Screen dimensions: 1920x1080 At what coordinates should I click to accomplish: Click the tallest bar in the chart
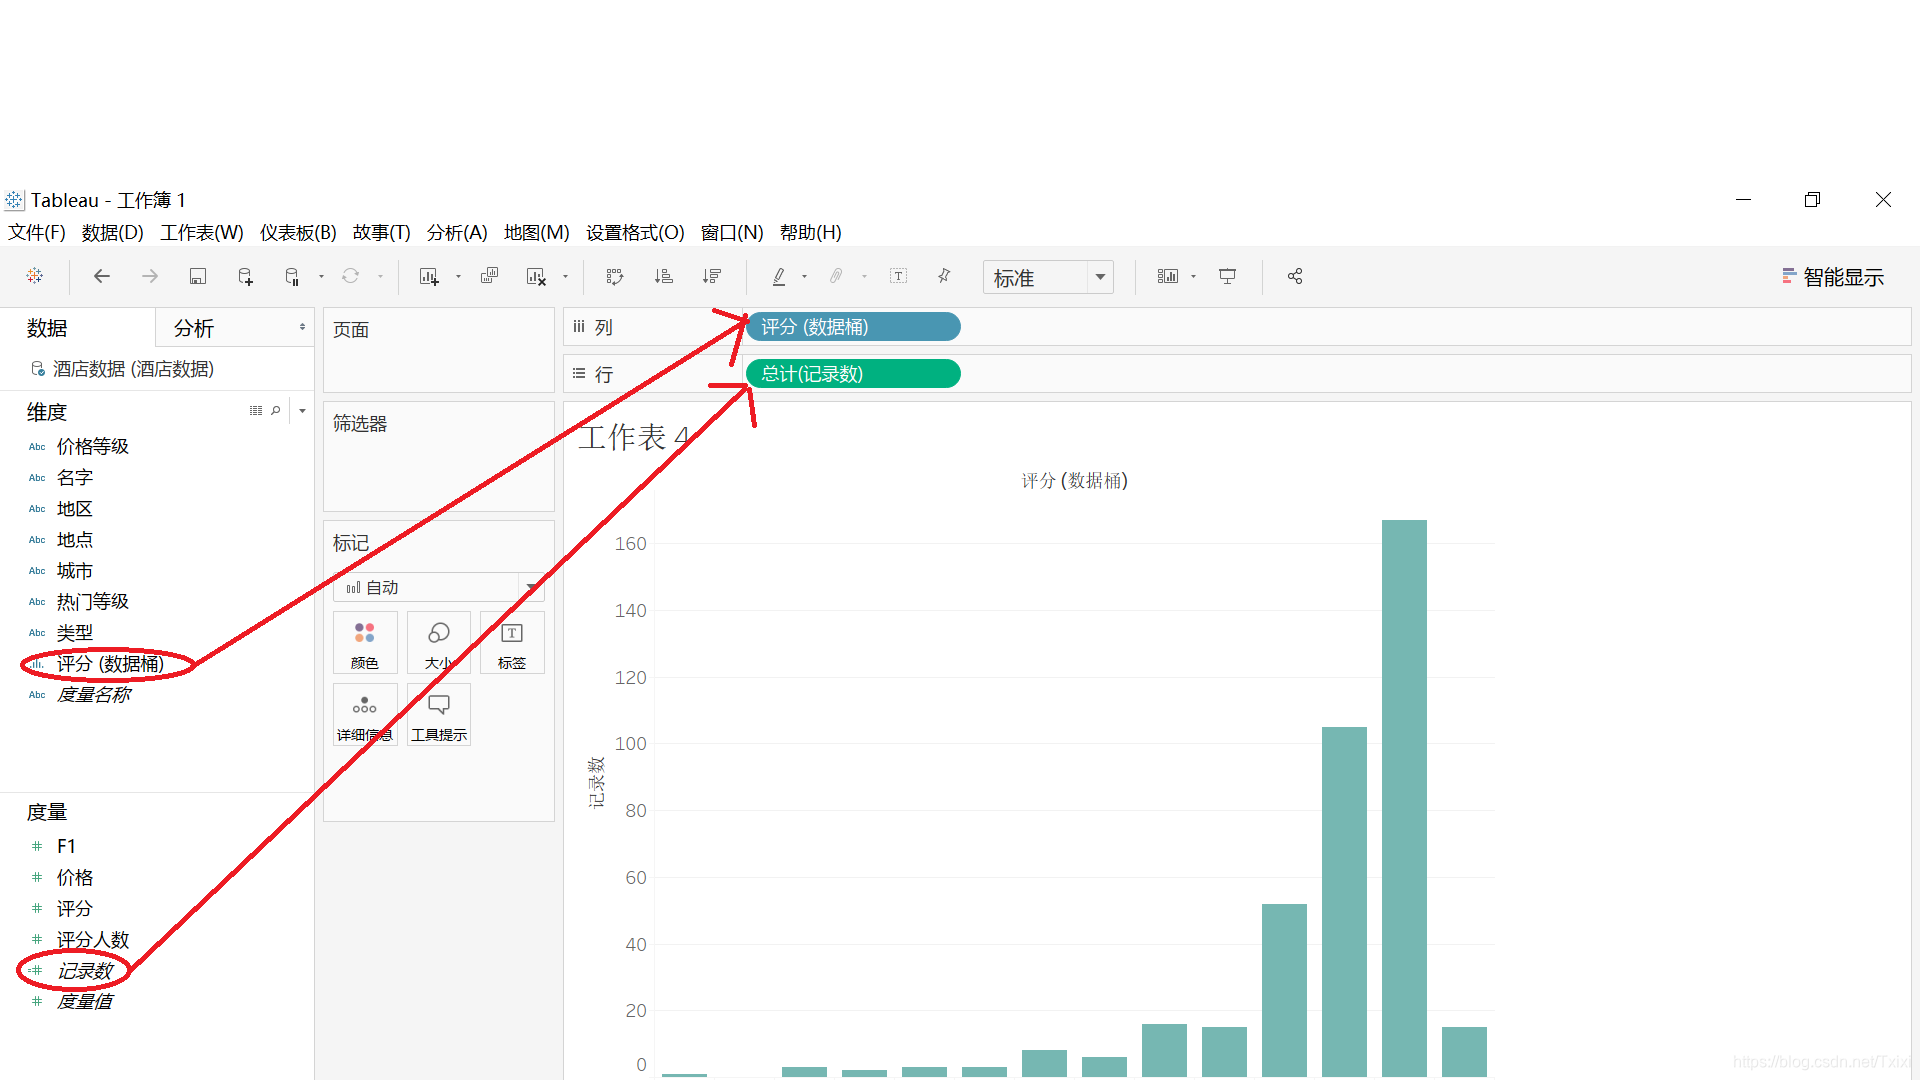click(x=1404, y=798)
